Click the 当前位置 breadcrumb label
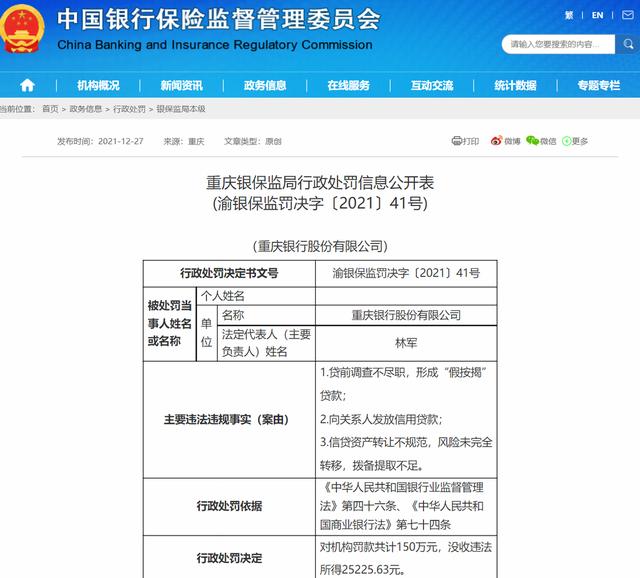This screenshot has width=640, height=578. click(16, 109)
